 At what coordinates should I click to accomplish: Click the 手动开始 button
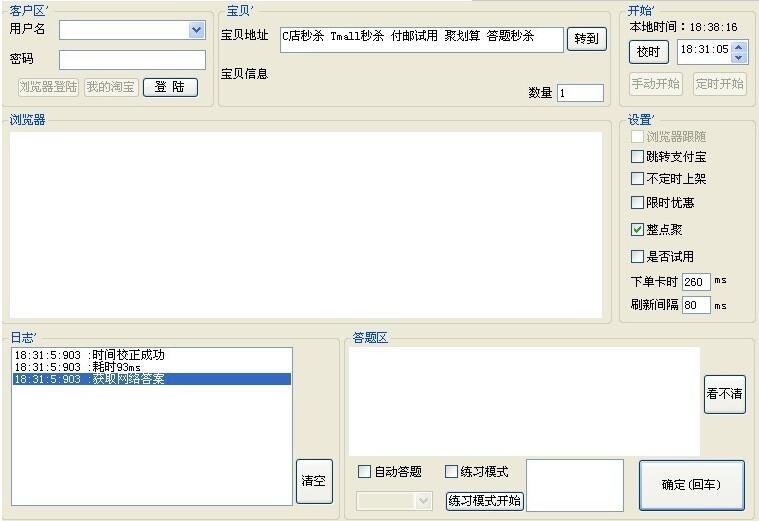[x=656, y=84]
